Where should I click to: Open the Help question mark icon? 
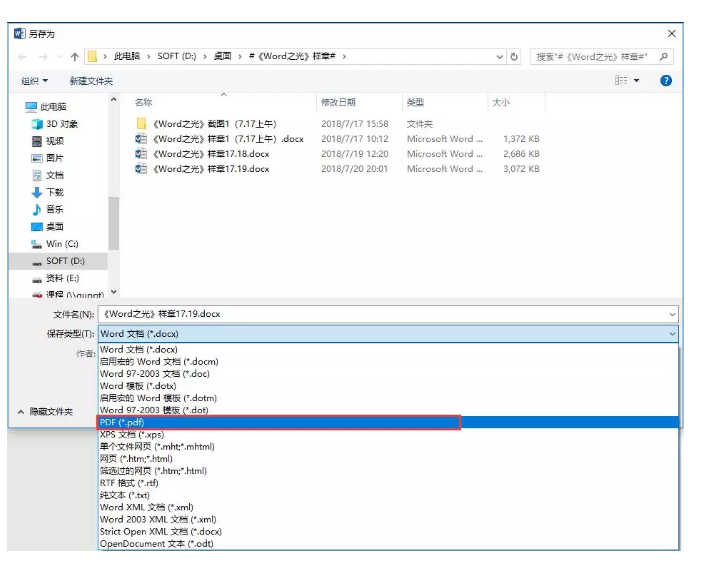tap(666, 81)
